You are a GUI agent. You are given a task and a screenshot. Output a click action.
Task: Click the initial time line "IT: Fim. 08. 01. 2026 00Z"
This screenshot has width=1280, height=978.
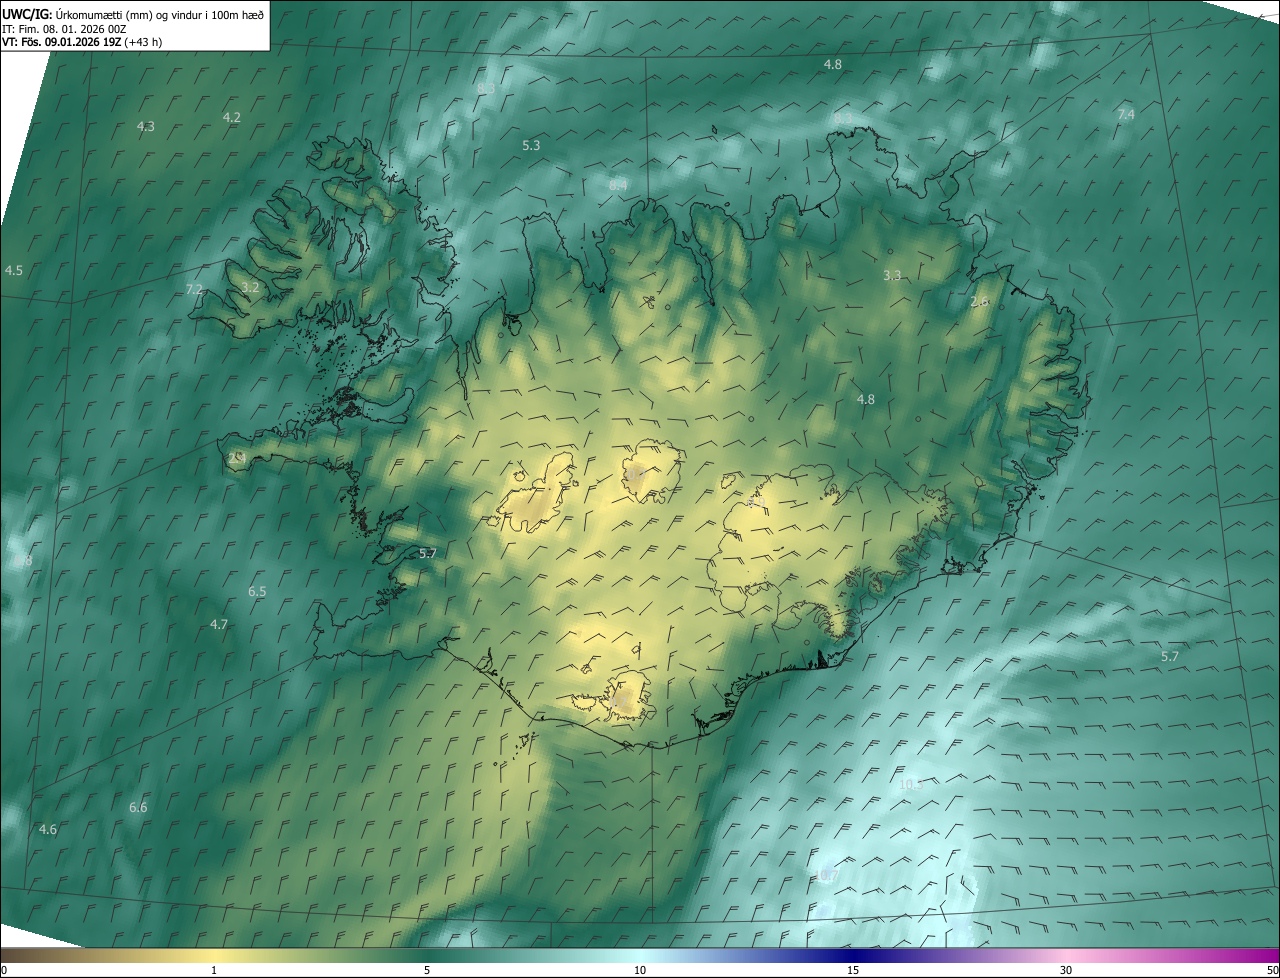(64, 29)
